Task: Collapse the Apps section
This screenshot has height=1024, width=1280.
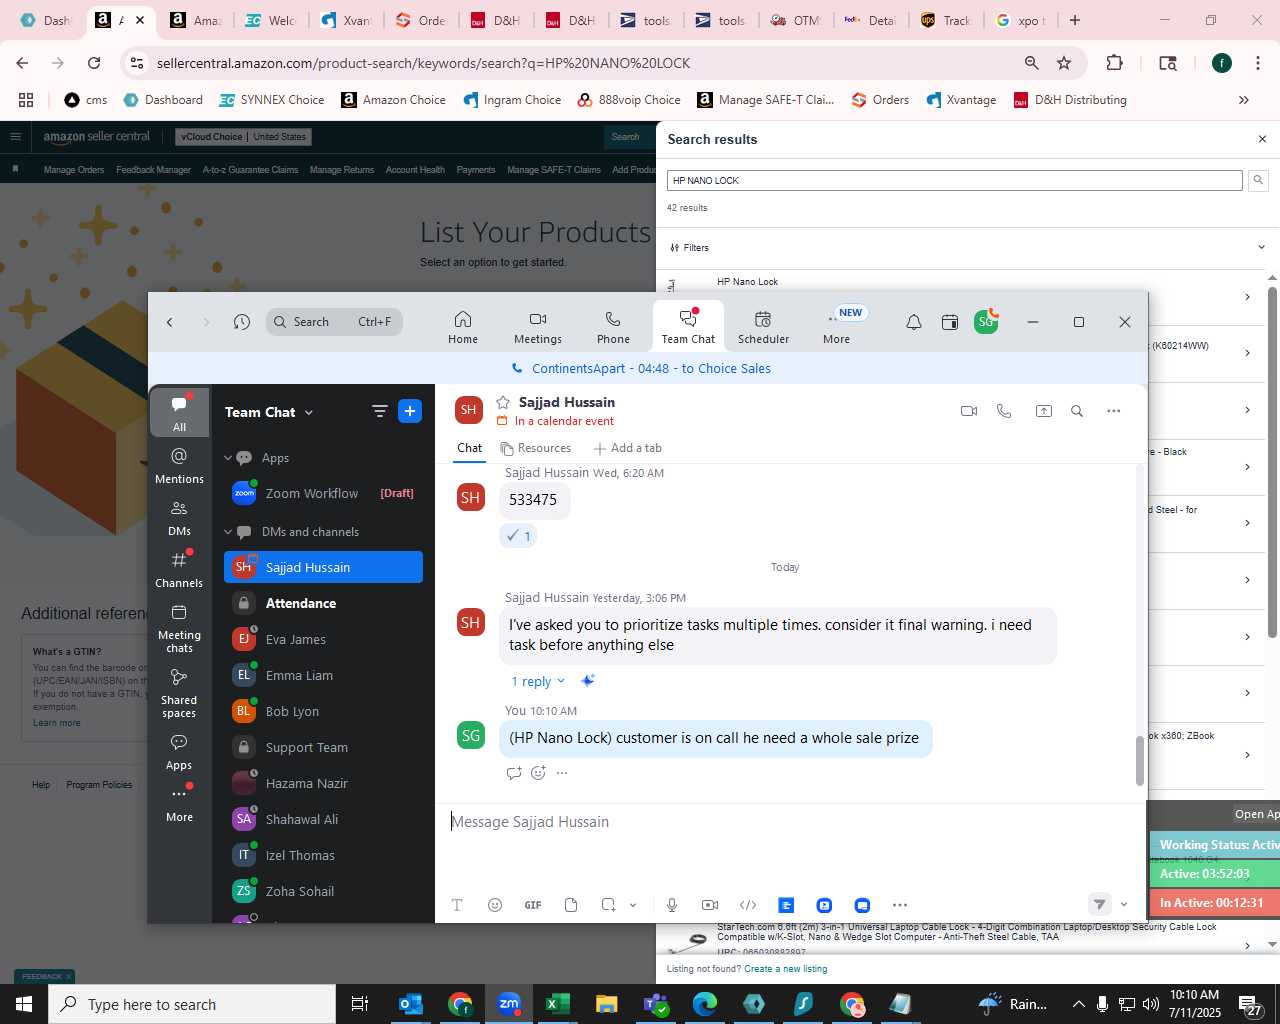Action: [x=228, y=458]
